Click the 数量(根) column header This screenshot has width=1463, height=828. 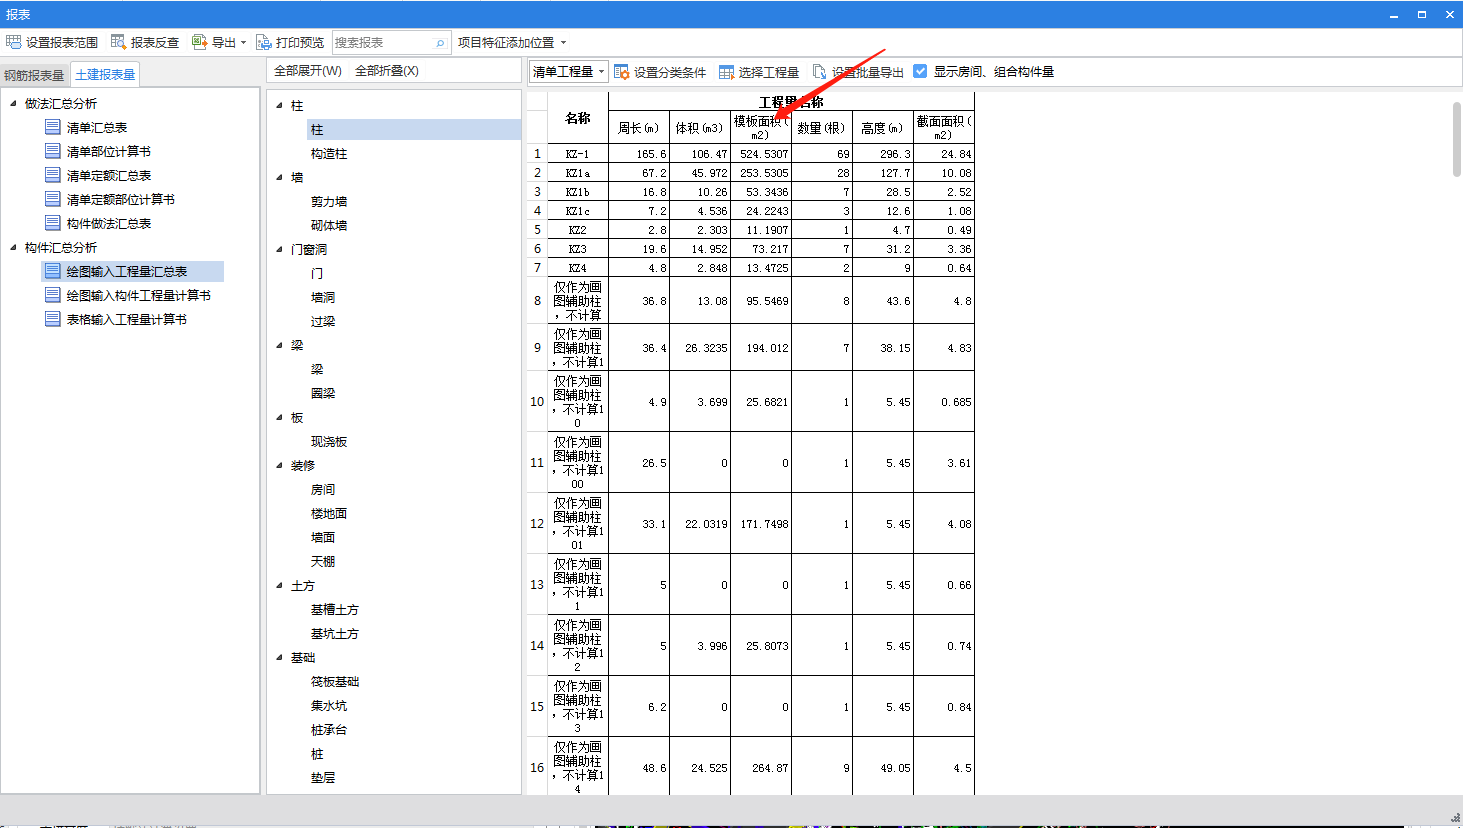(822, 128)
